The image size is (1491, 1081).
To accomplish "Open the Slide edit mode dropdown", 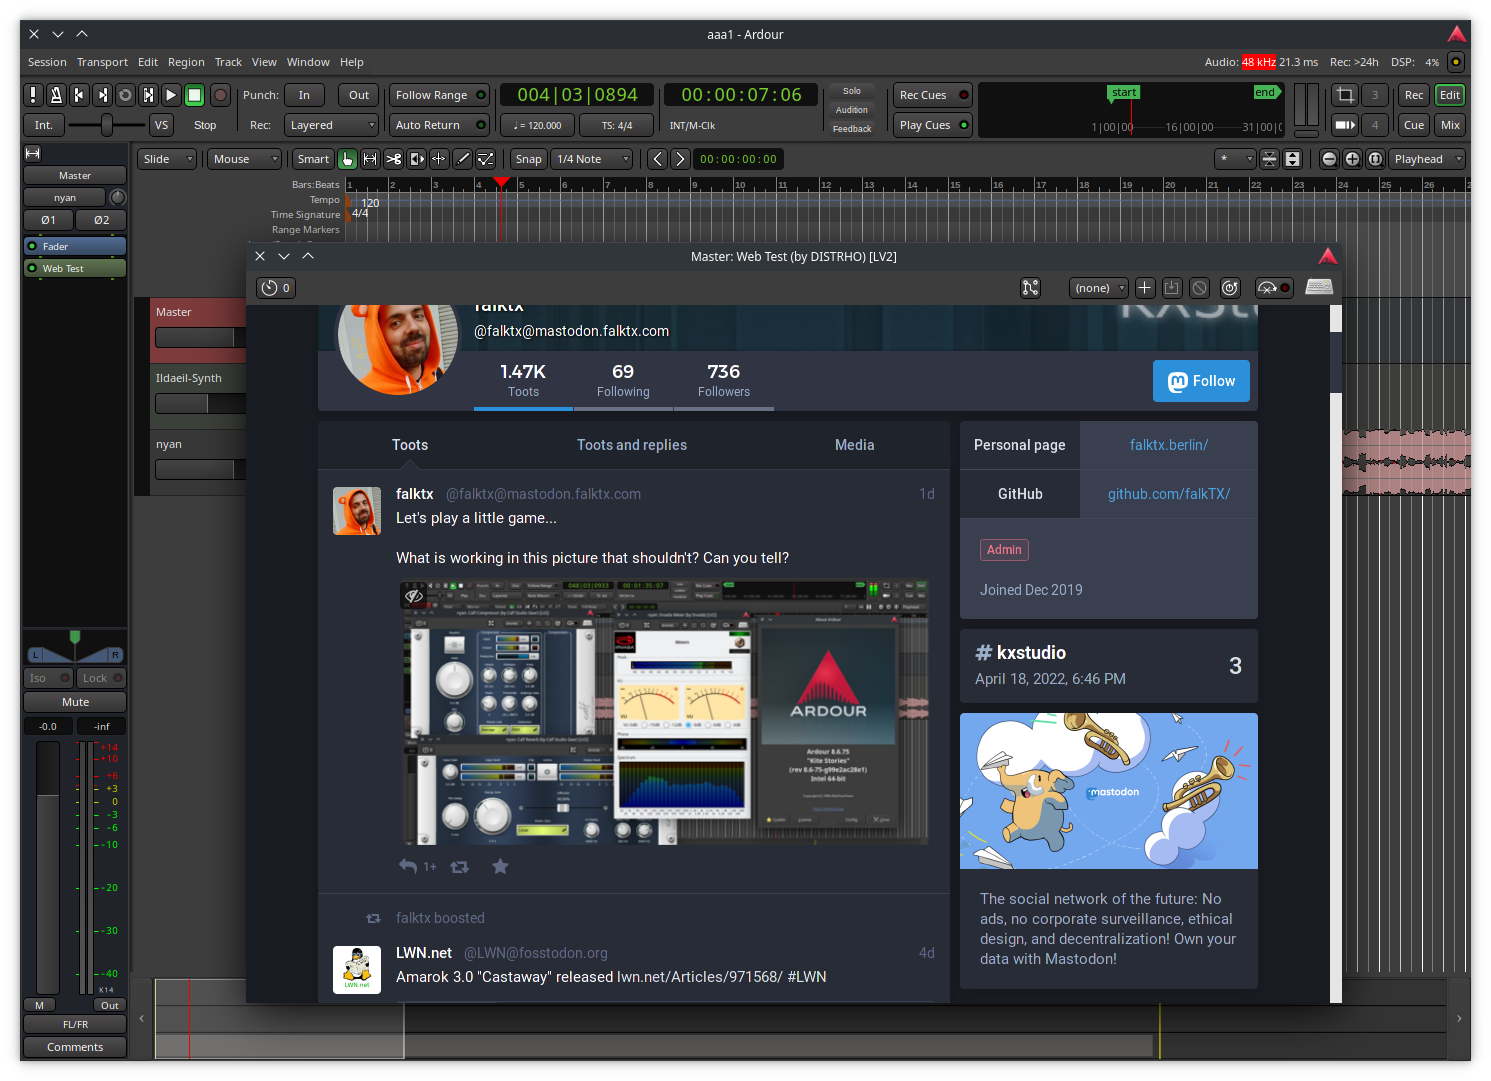I will point(167,159).
